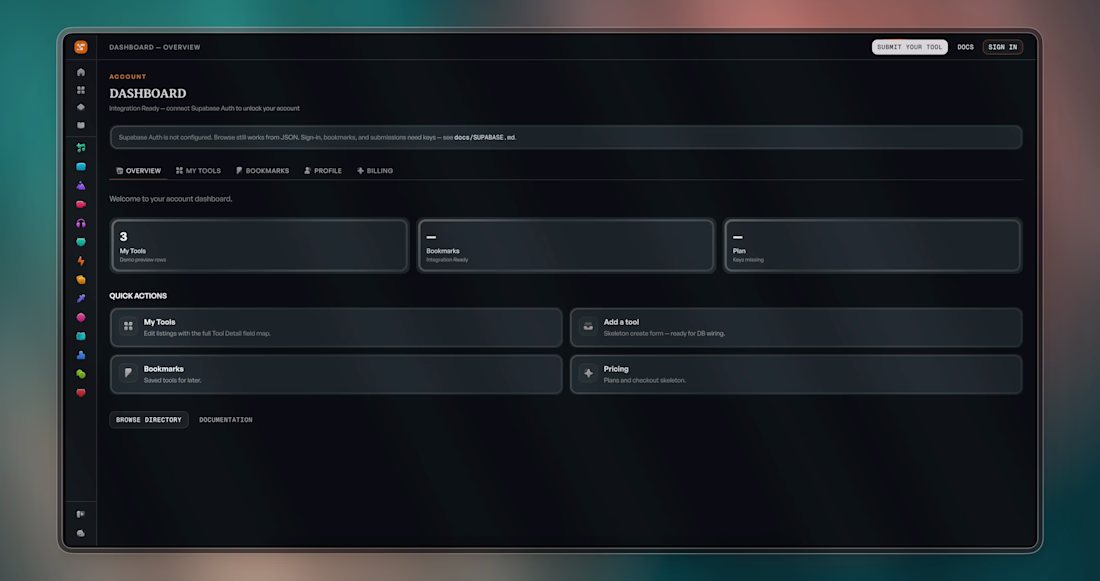Select the blue user-shaped category icon

(81, 355)
